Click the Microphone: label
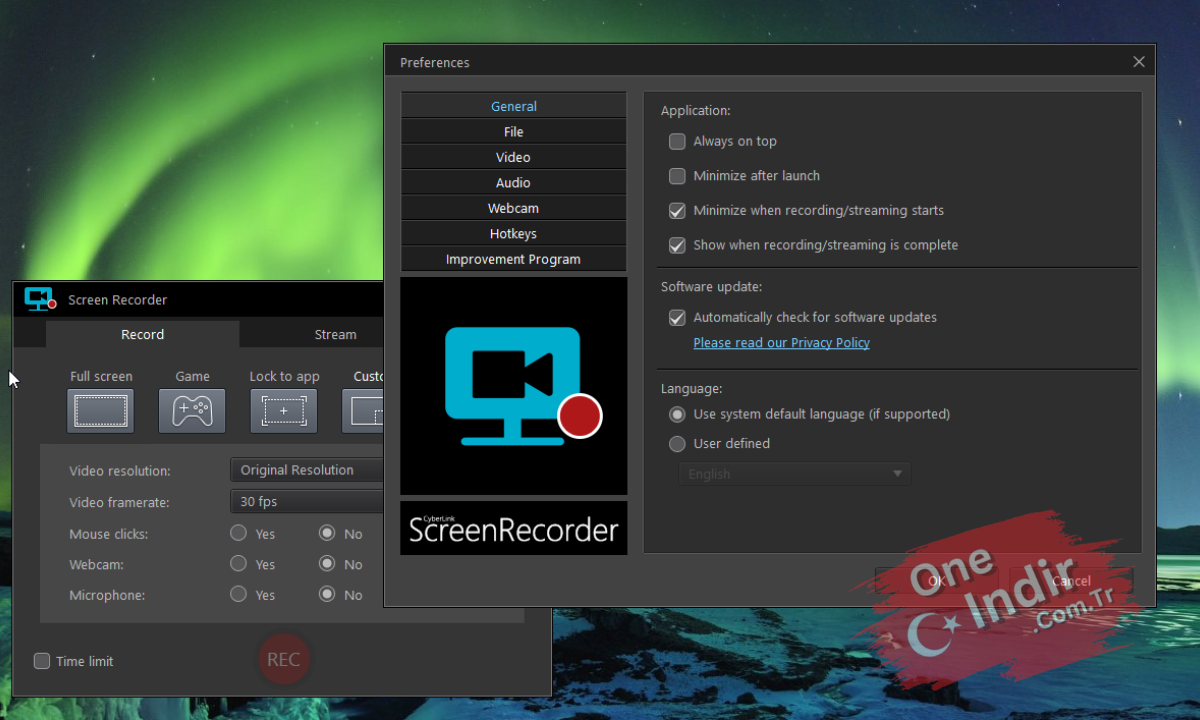The image size is (1200, 720). [107, 596]
